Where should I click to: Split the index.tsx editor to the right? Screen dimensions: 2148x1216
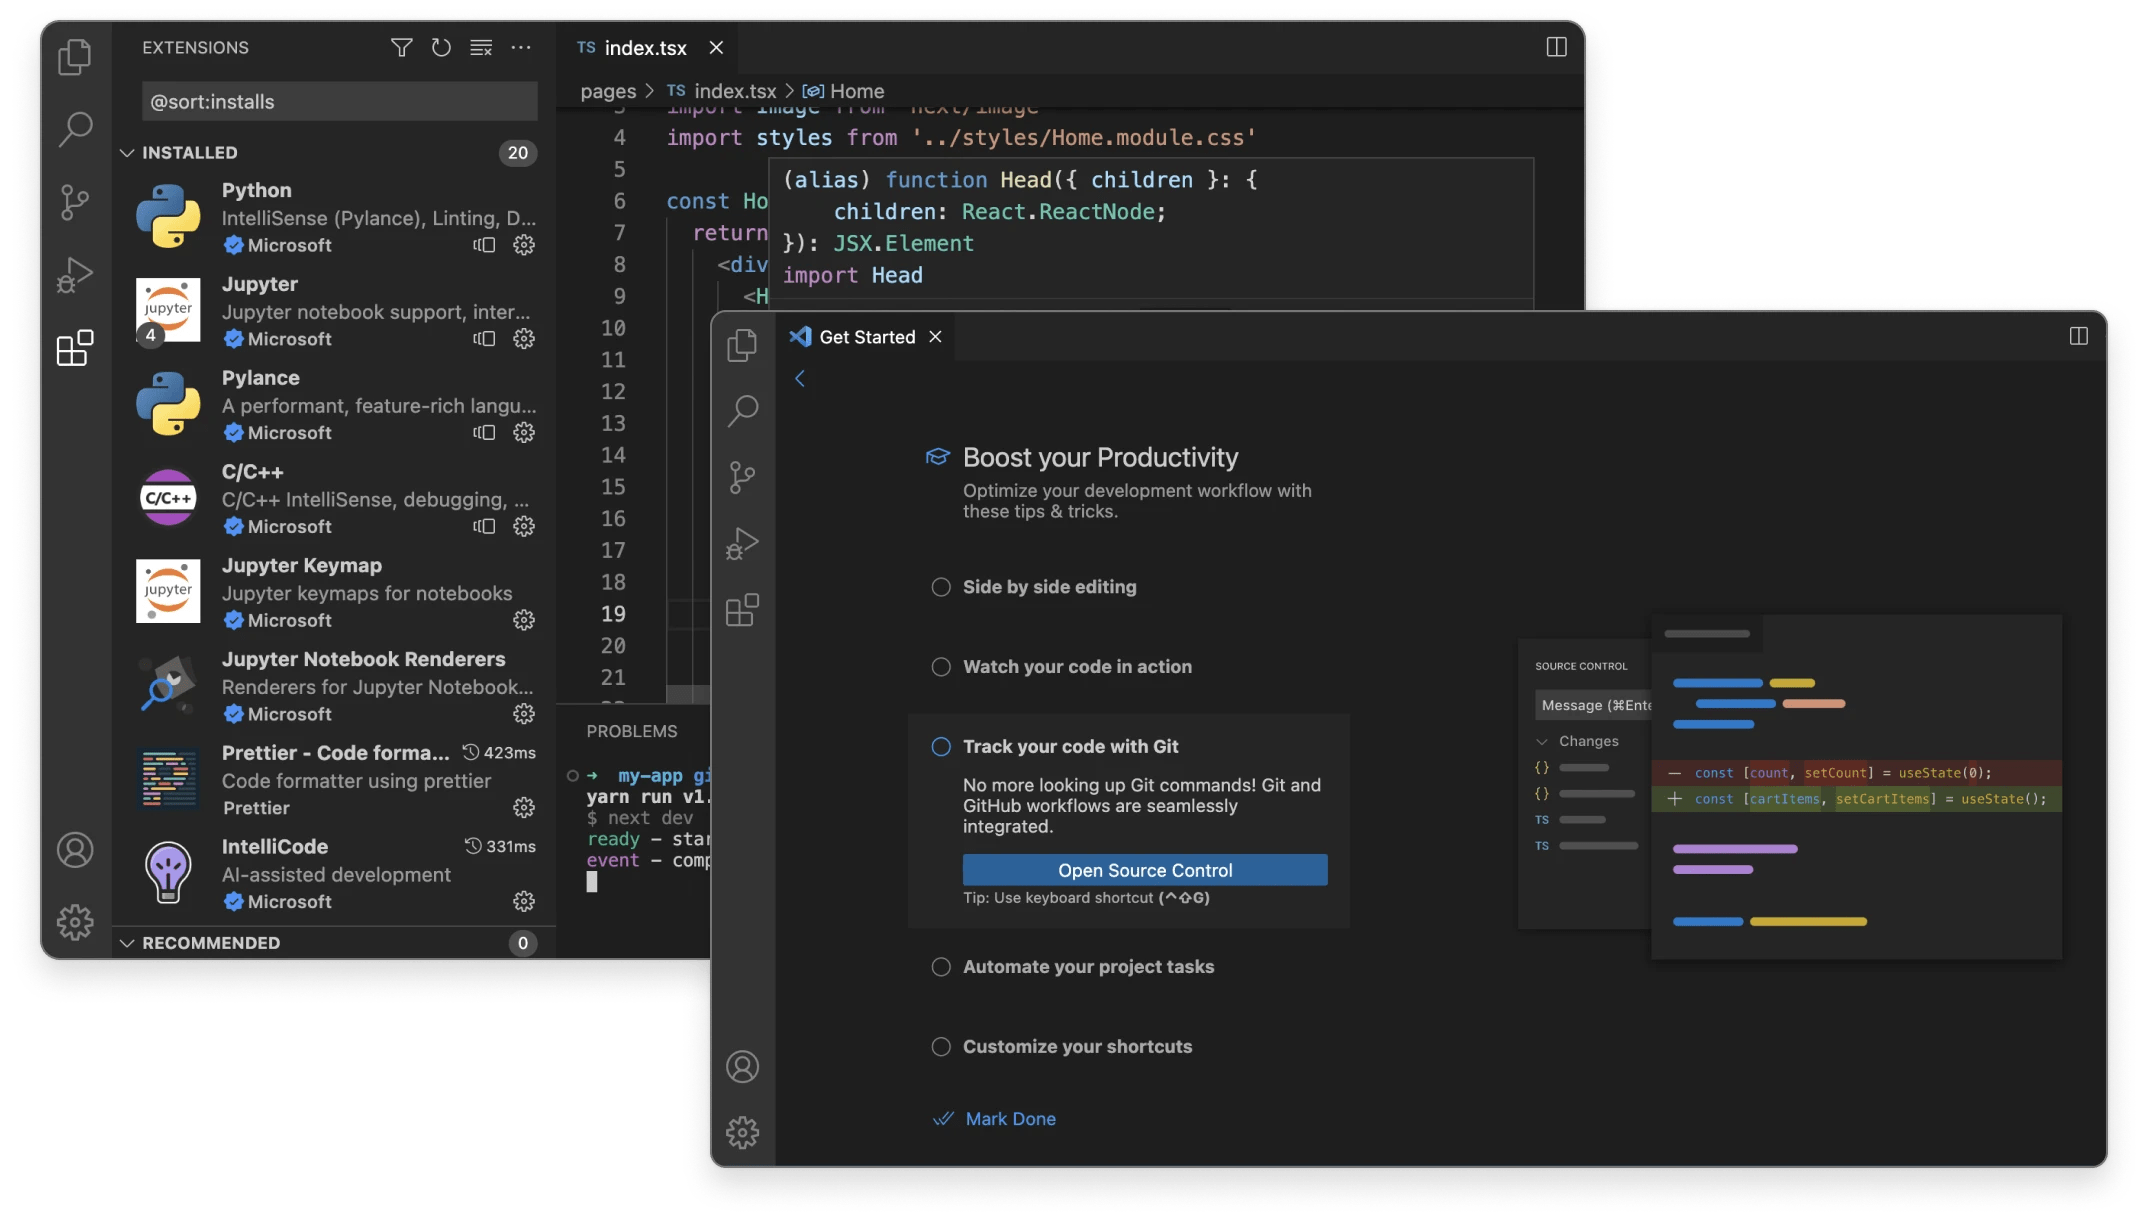[1556, 47]
